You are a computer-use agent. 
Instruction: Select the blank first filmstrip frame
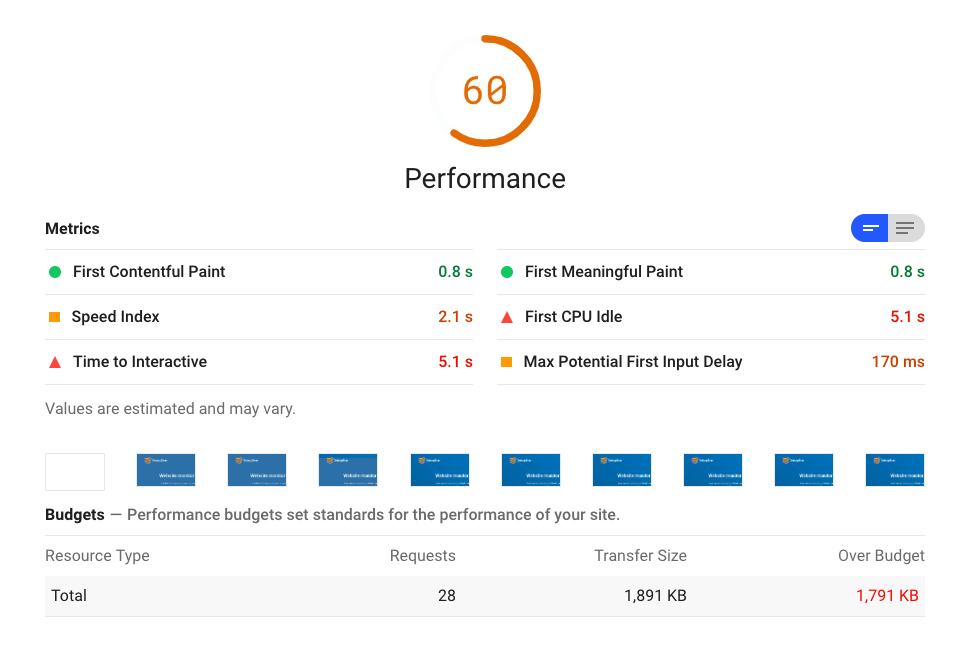click(75, 472)
